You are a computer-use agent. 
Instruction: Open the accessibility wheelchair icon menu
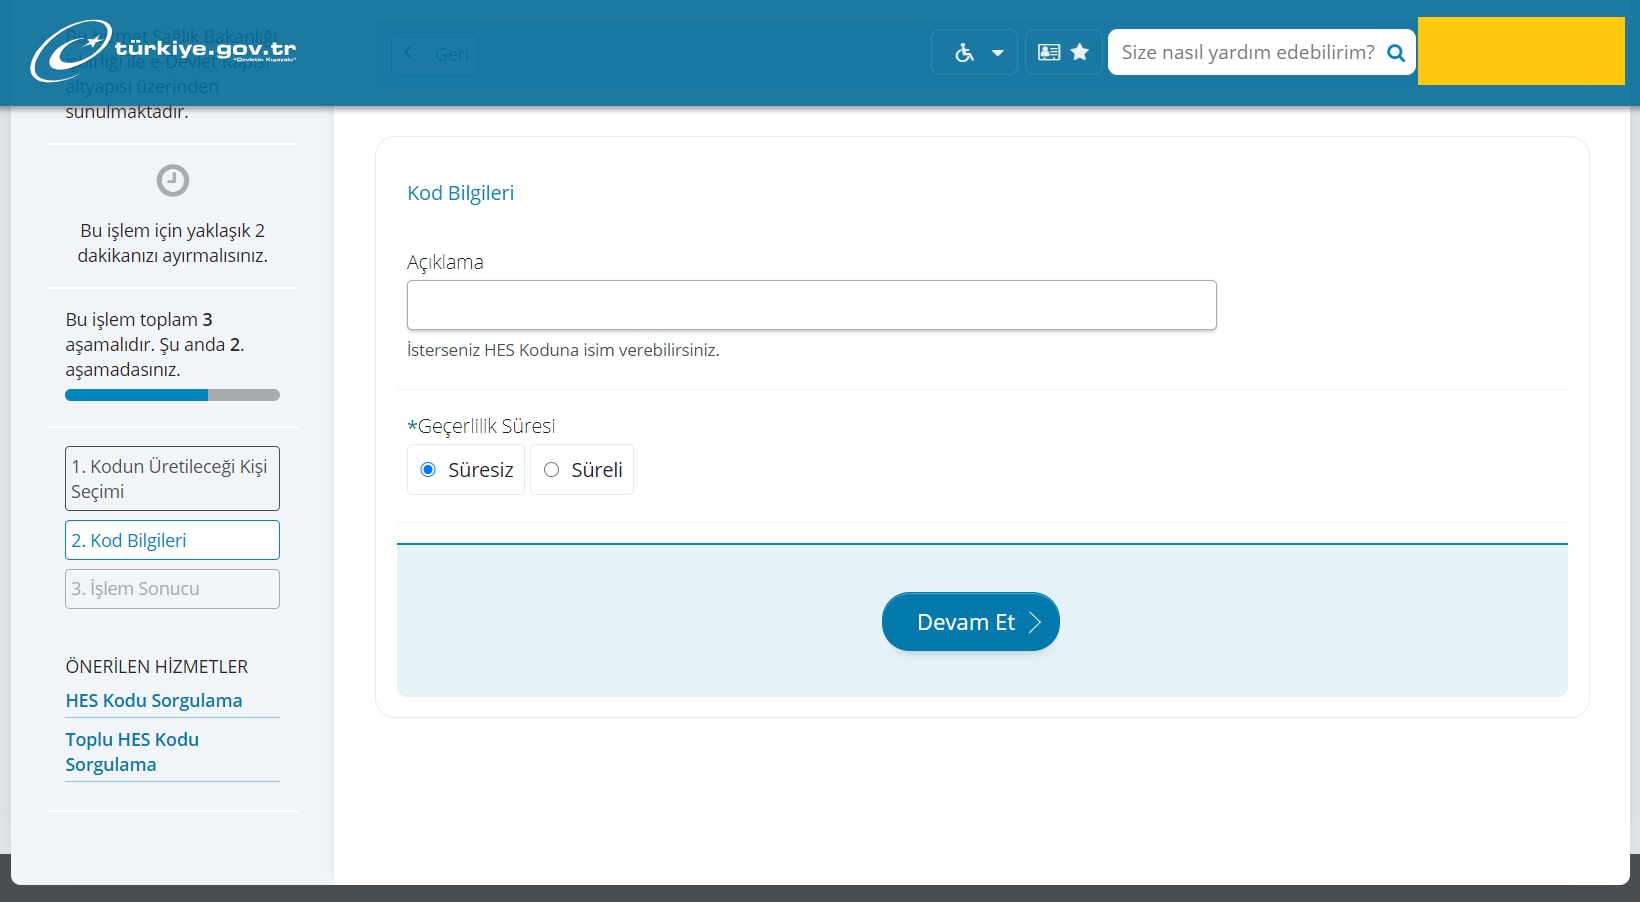(964, 53)
